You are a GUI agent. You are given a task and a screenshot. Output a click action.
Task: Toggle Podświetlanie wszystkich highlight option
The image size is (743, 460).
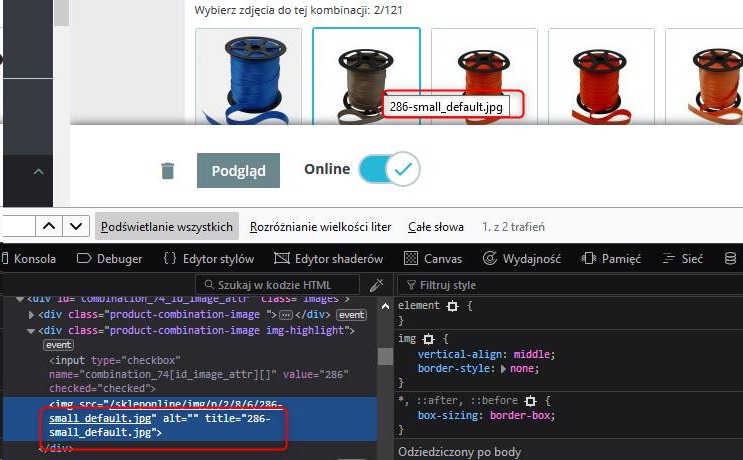[167, 226]
